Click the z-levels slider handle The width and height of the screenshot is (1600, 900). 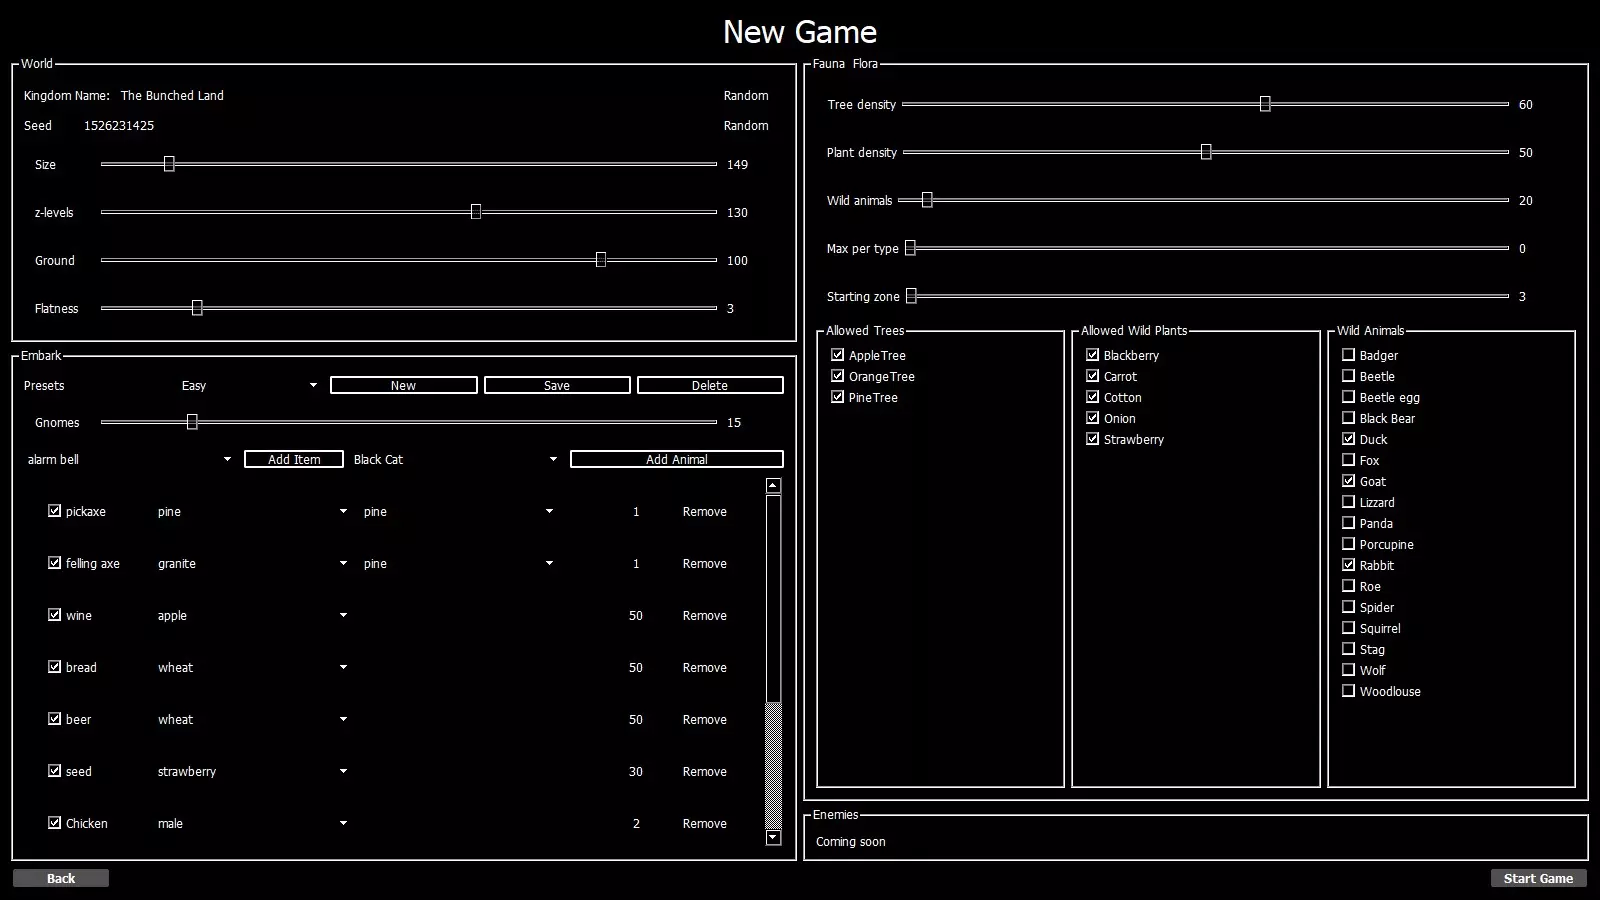coord(476,212)
